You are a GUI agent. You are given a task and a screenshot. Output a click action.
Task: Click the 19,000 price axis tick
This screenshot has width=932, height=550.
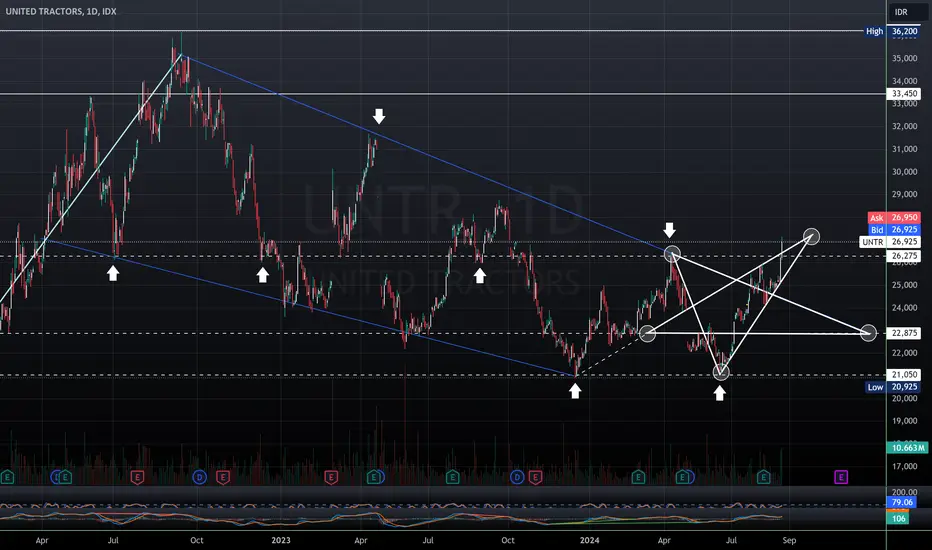[904, 421]
